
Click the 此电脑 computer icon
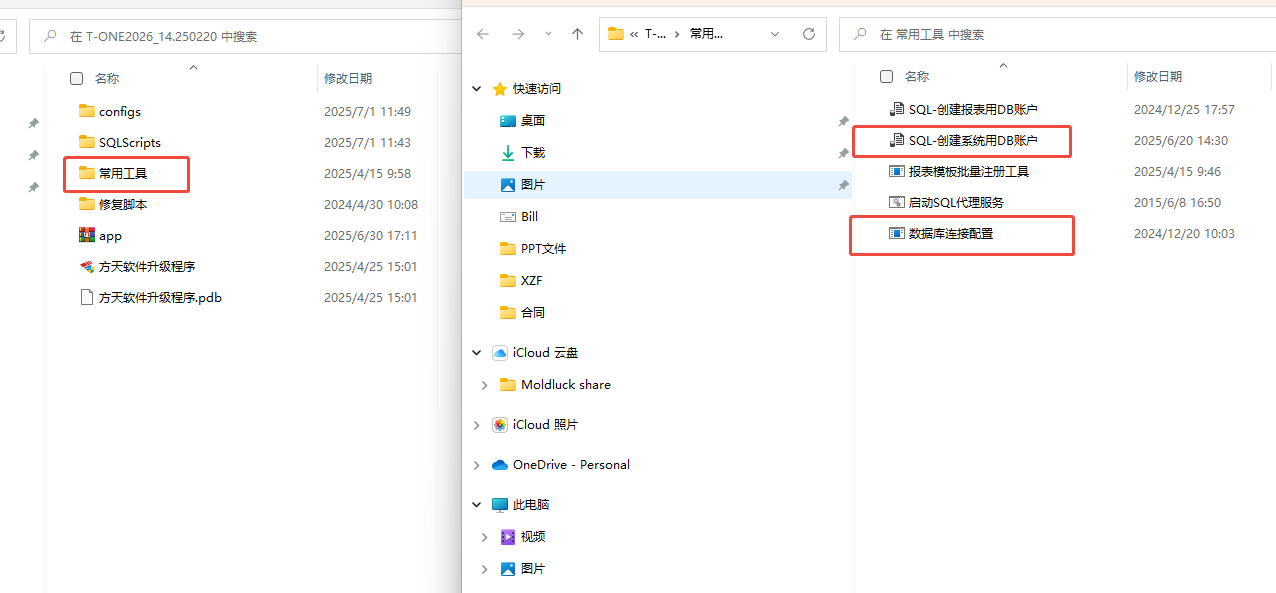pos(500,504)
